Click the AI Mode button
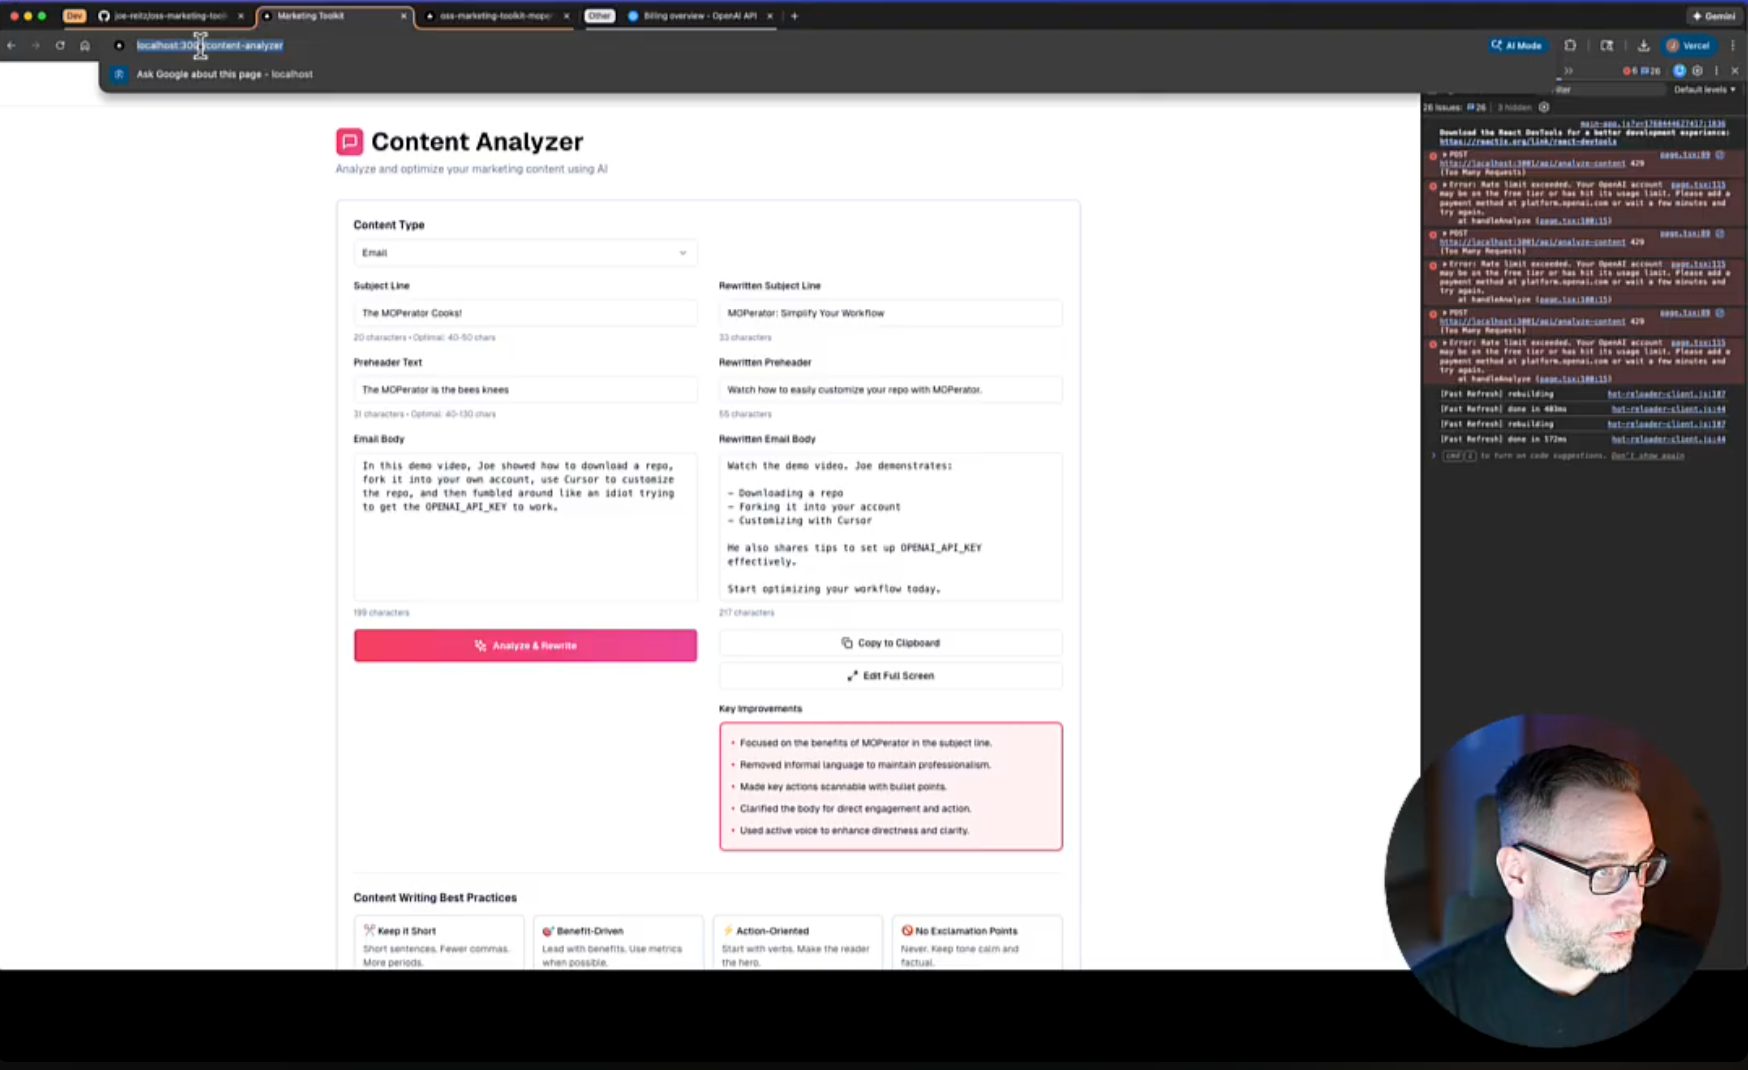1748x1070 pixels. tap(1517, 45)
